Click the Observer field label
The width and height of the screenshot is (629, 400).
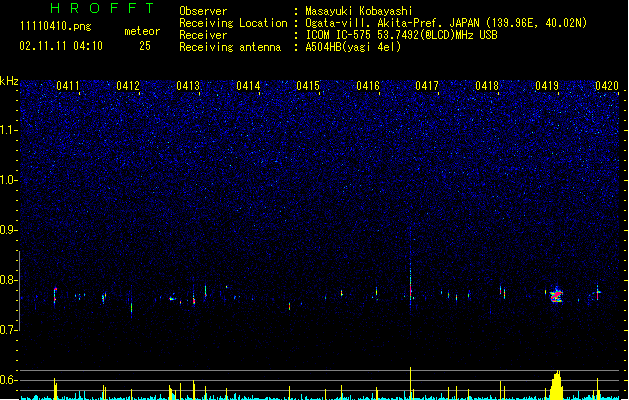[x=203, y=11]
